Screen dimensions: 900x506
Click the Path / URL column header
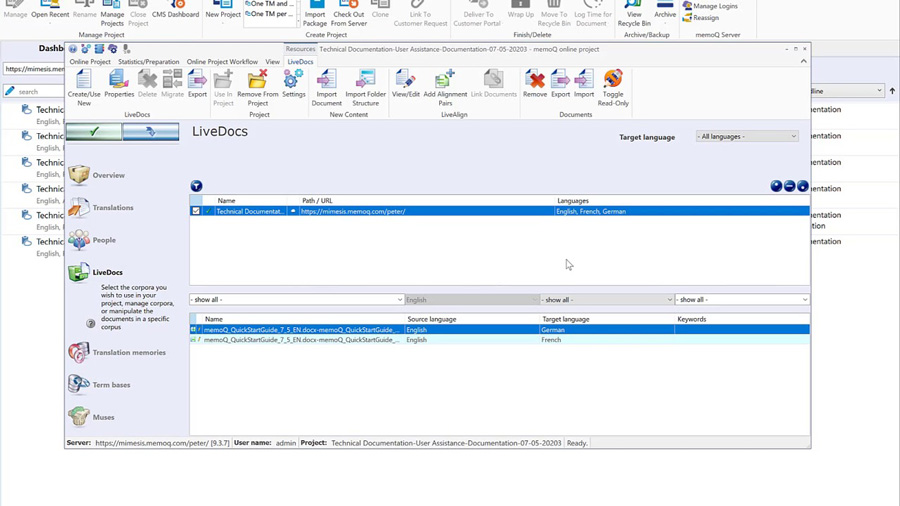point(317,201)
